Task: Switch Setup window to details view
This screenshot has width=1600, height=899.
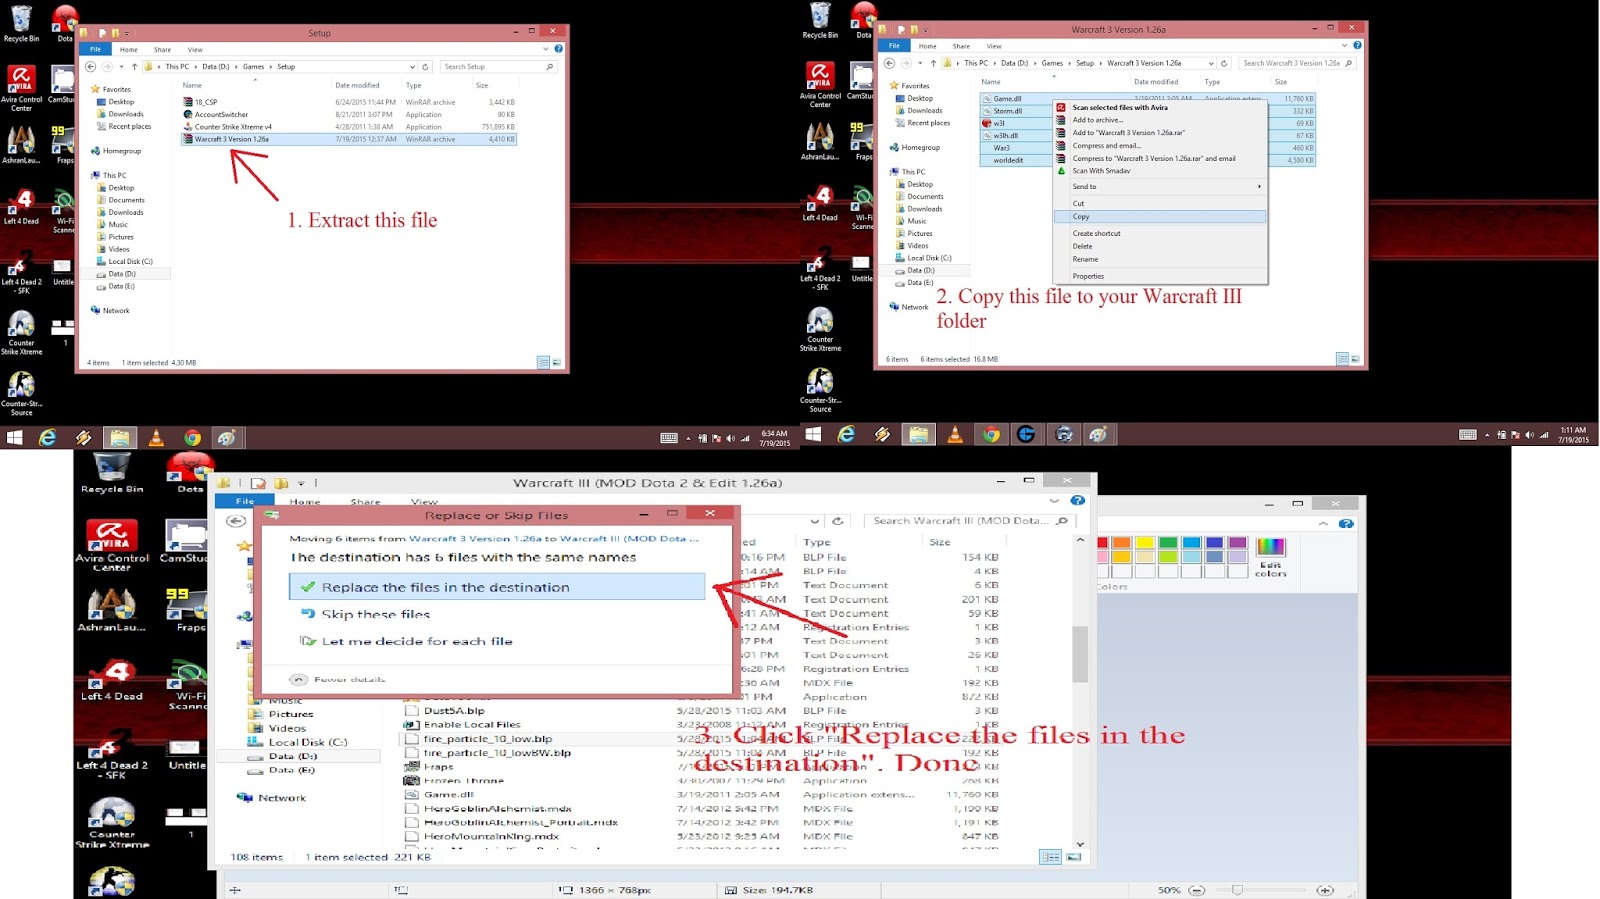Action: pyautogui.click(x=543, y=362)
